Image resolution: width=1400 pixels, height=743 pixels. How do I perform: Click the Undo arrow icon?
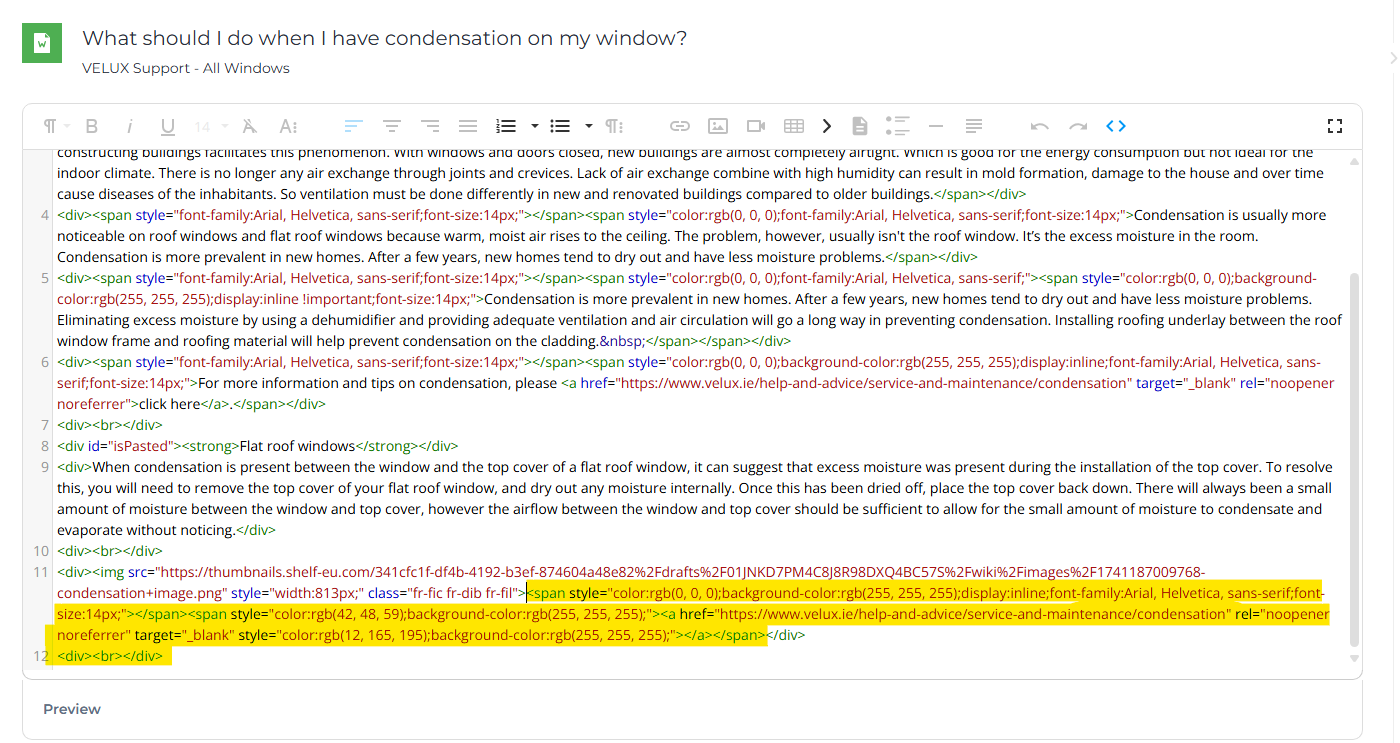pos(1040,126)
